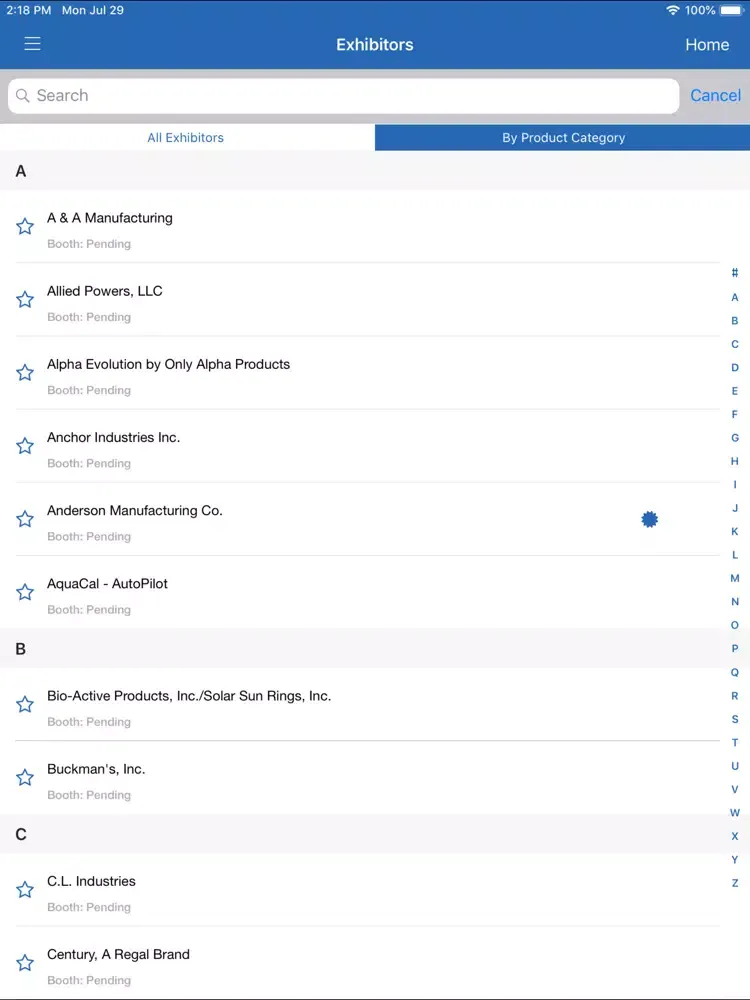Image resolution: width=750 pixels, height=1000 pixels.
Task: Jump to letter A in index
Action: click(x=735, y=297)
